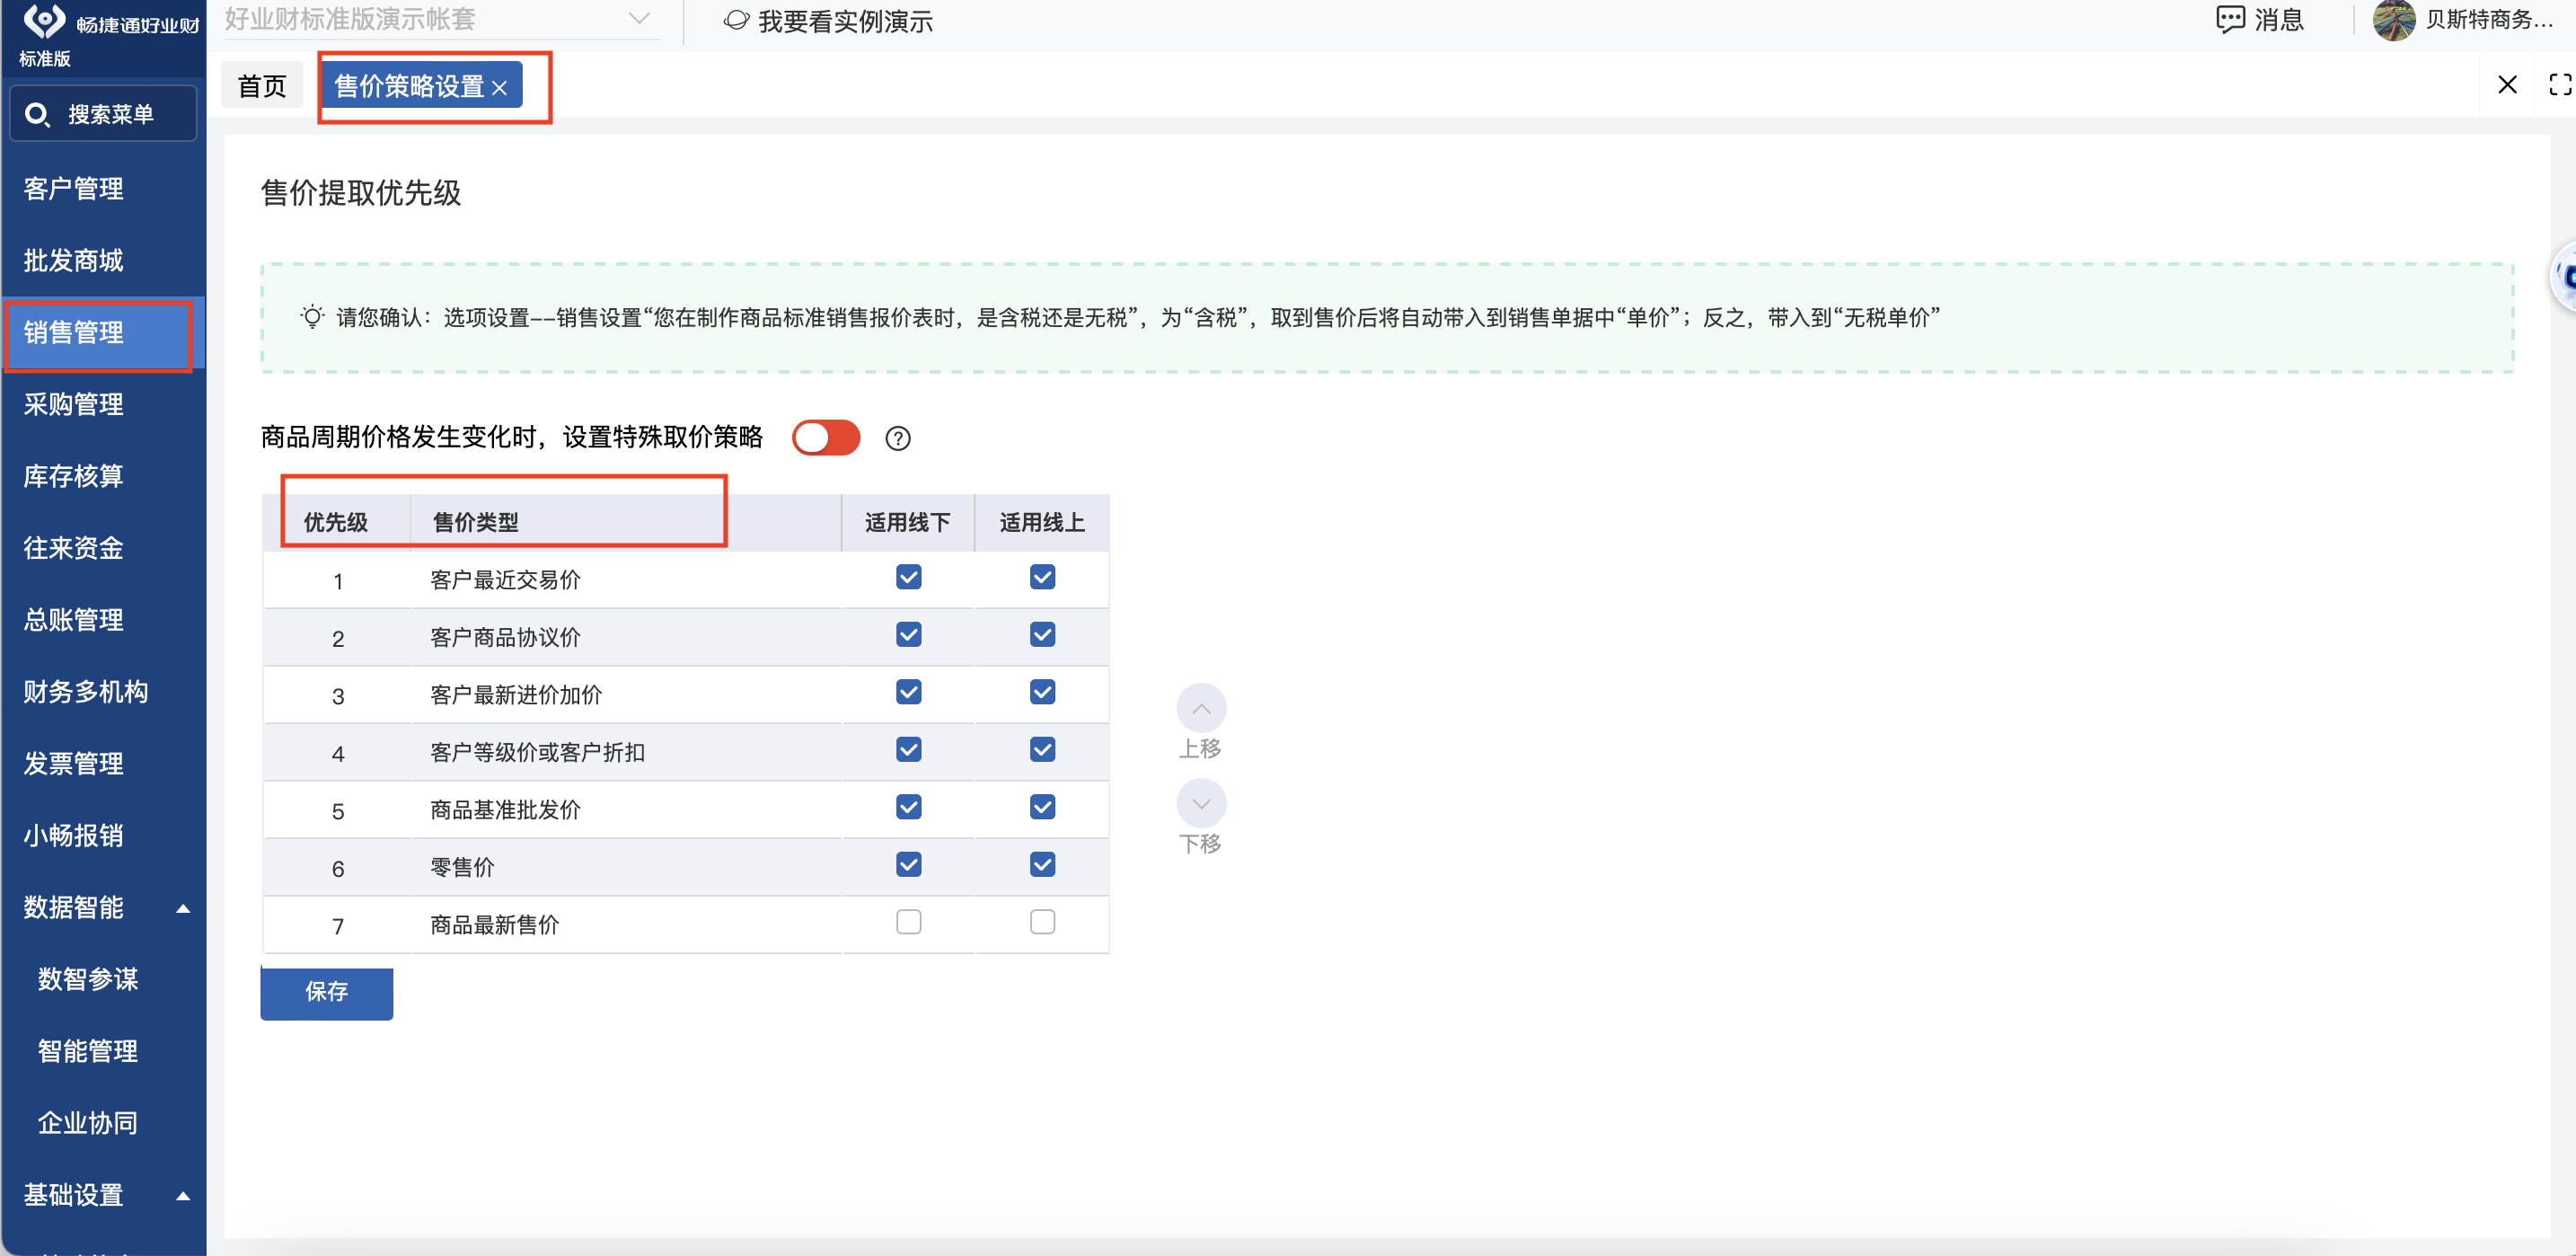Click the move down arrow icon
2576x1256 pixels.
(x=1200, y=803)
